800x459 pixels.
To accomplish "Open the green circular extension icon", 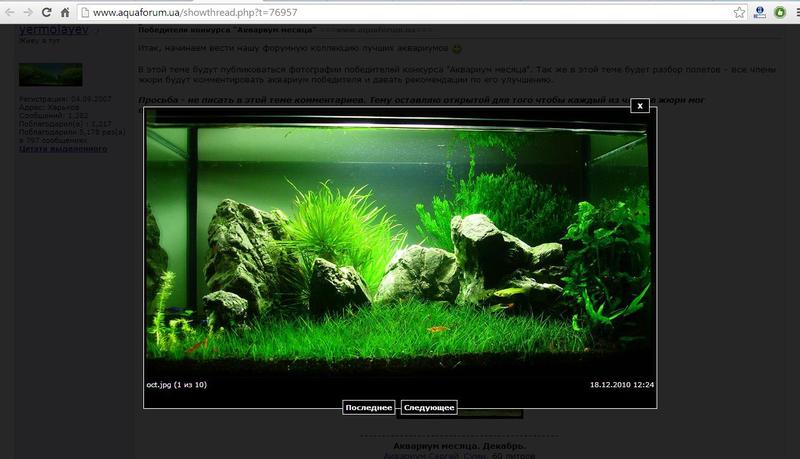I will pos(779,13).
